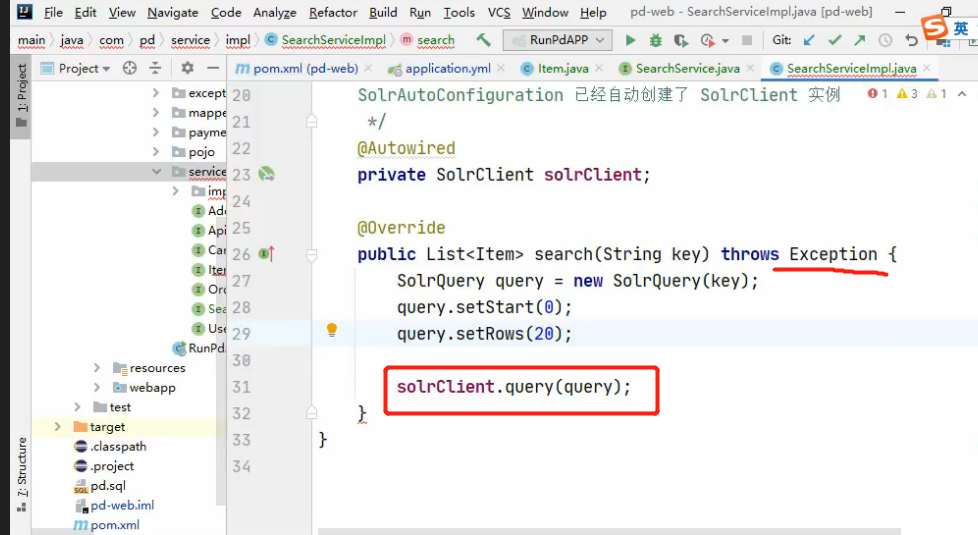Click line number 31 in gutter
Image resolution: width=978 pixels, height=535 pixels.
241,387
